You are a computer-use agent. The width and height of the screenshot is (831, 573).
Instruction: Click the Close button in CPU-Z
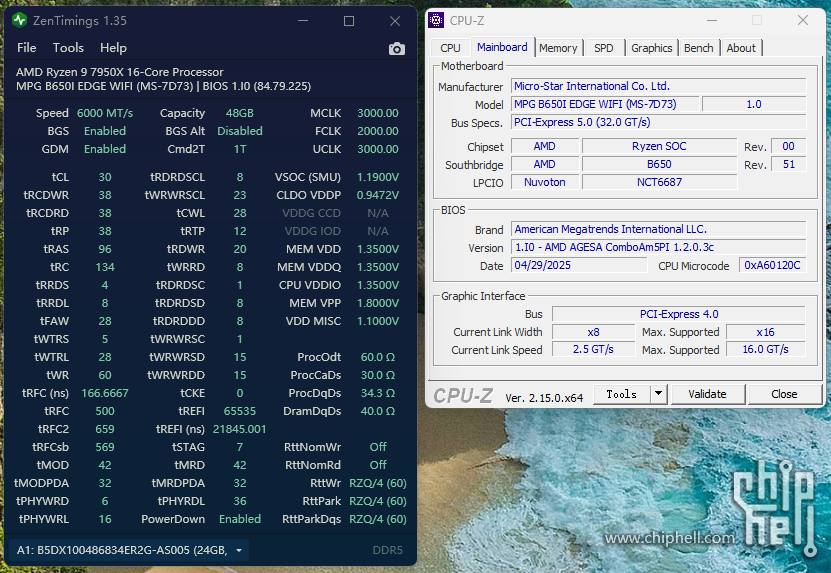[x=784, y=394]
